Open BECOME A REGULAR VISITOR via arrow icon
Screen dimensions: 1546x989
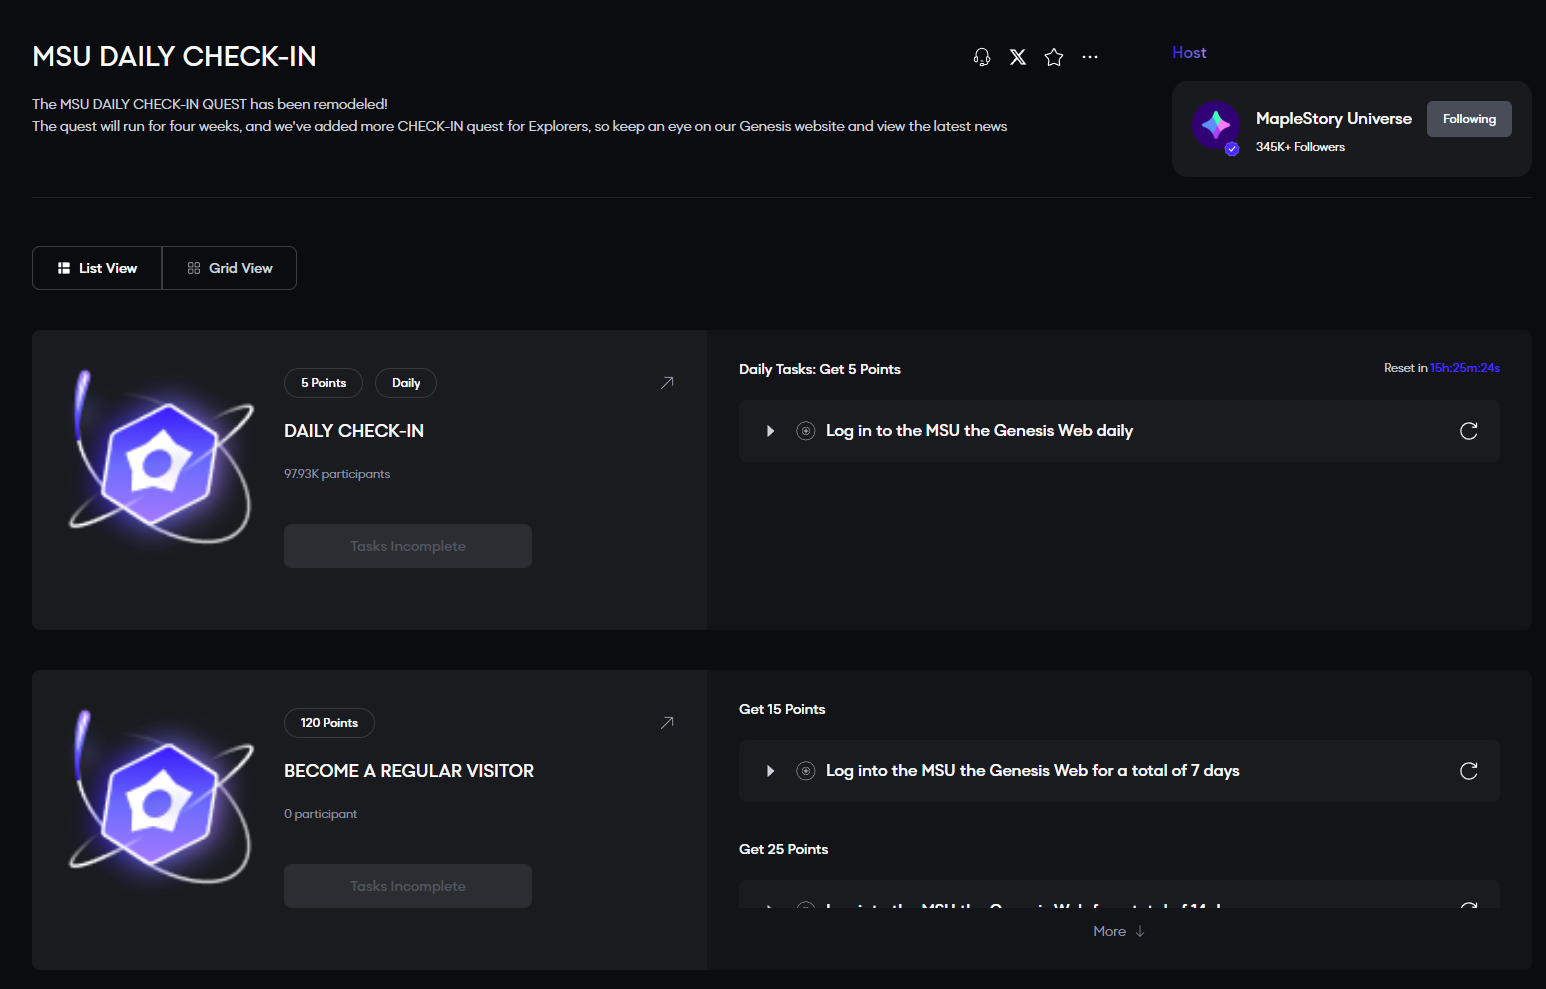(x=667, y=723)
